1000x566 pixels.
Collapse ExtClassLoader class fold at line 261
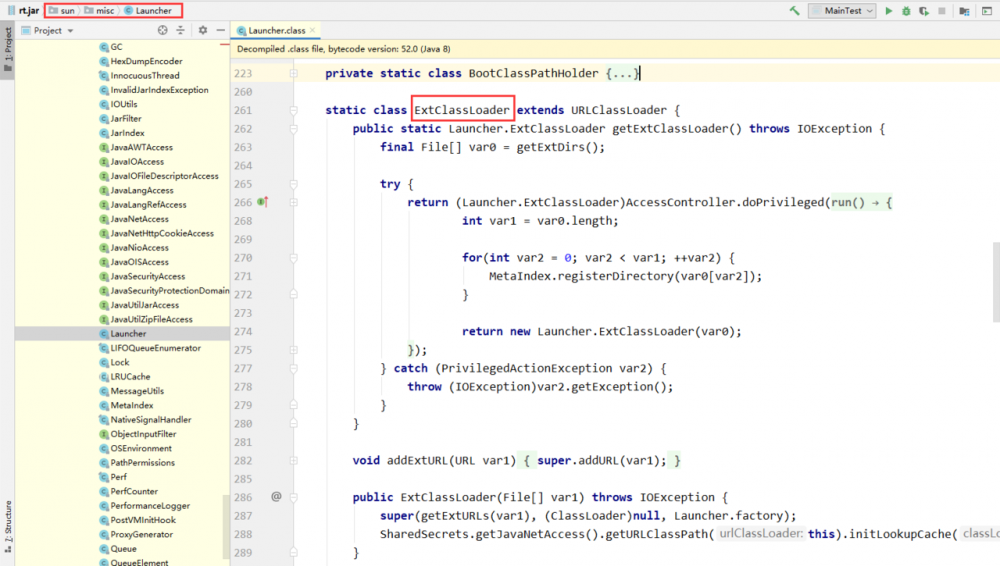coord(294,110)
